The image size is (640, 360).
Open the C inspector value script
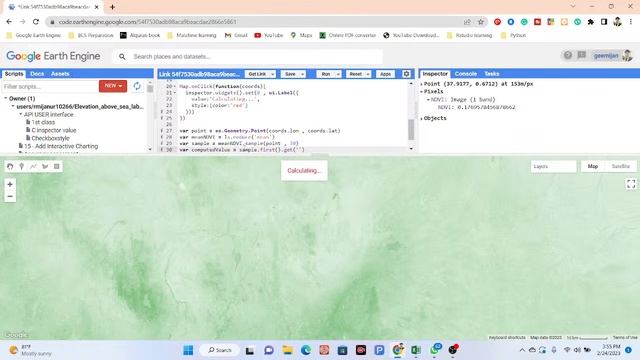[x=54, y=130]
